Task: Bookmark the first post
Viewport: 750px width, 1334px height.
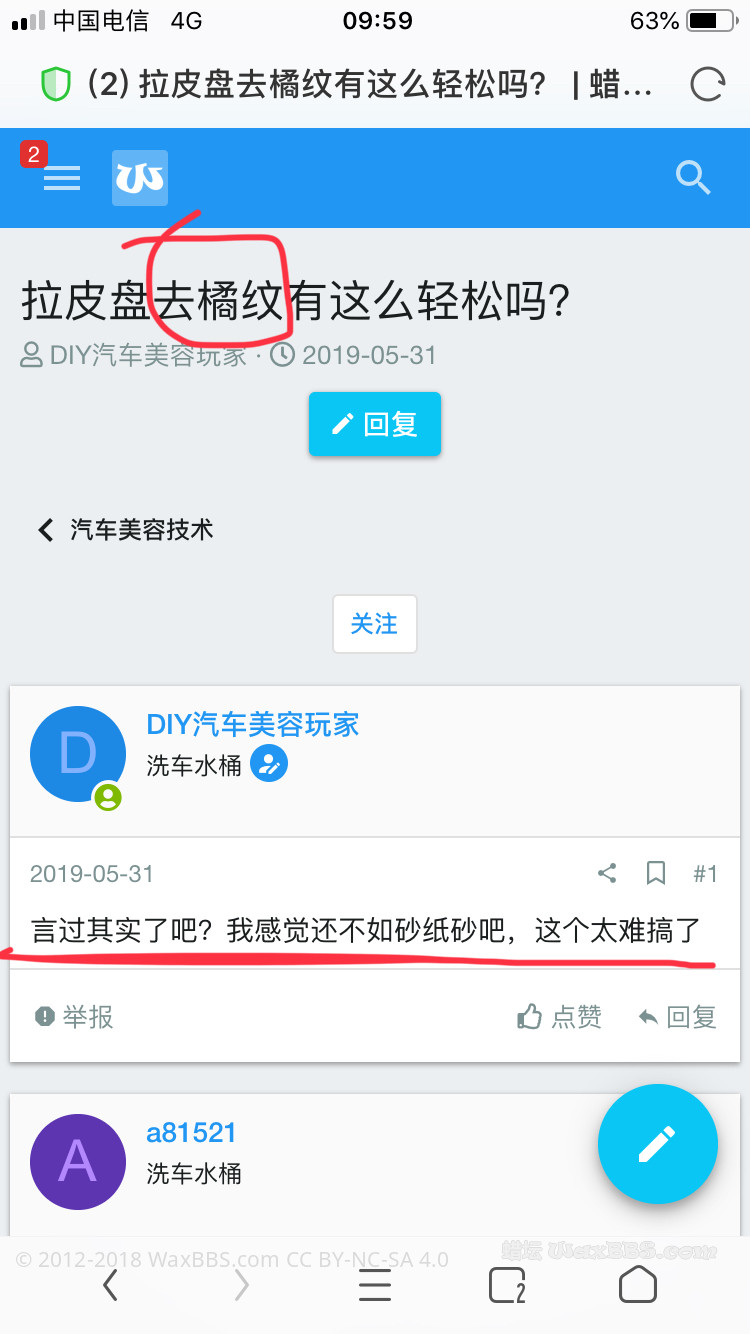Action: pos(656,873)
